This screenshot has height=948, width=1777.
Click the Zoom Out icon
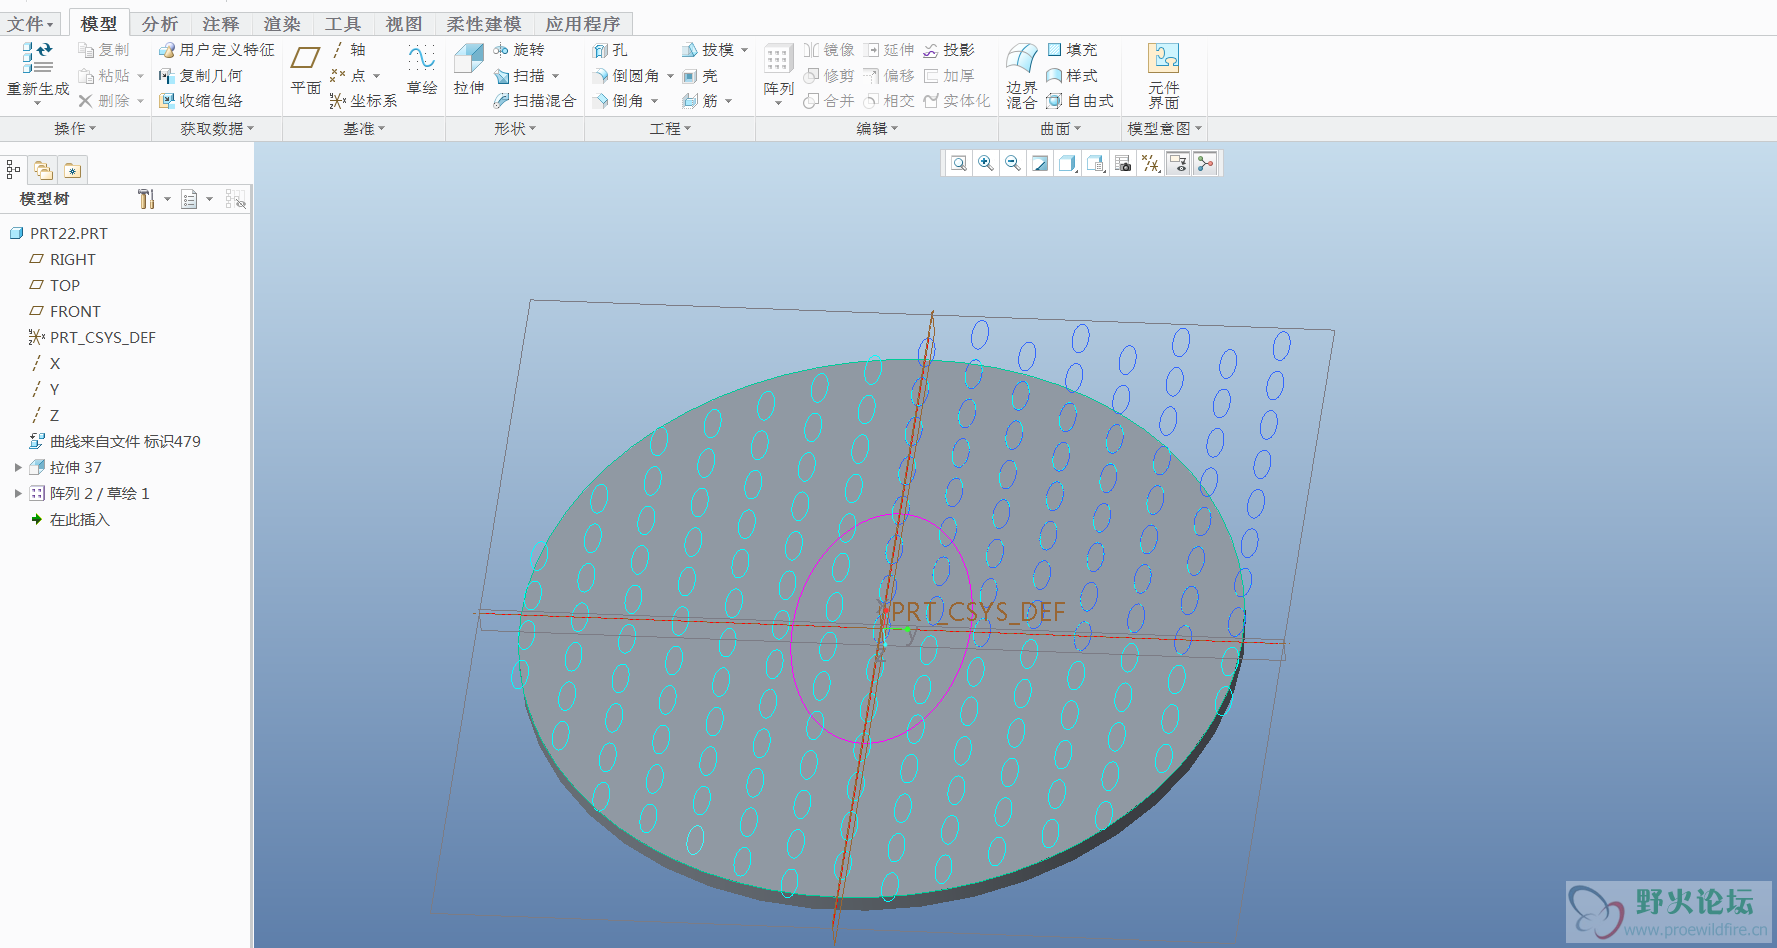(x=1013, y=164)
